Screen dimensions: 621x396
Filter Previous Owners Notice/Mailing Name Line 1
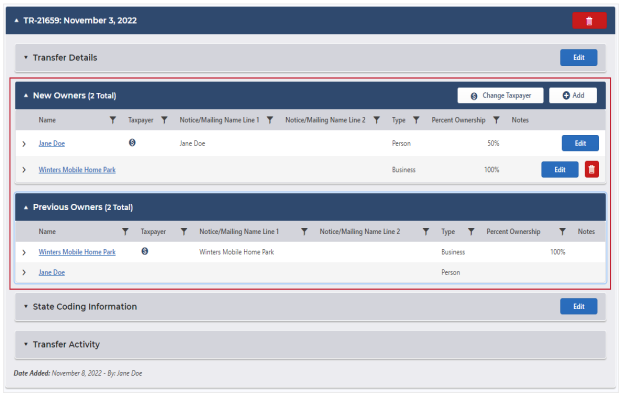pos(304,231)
